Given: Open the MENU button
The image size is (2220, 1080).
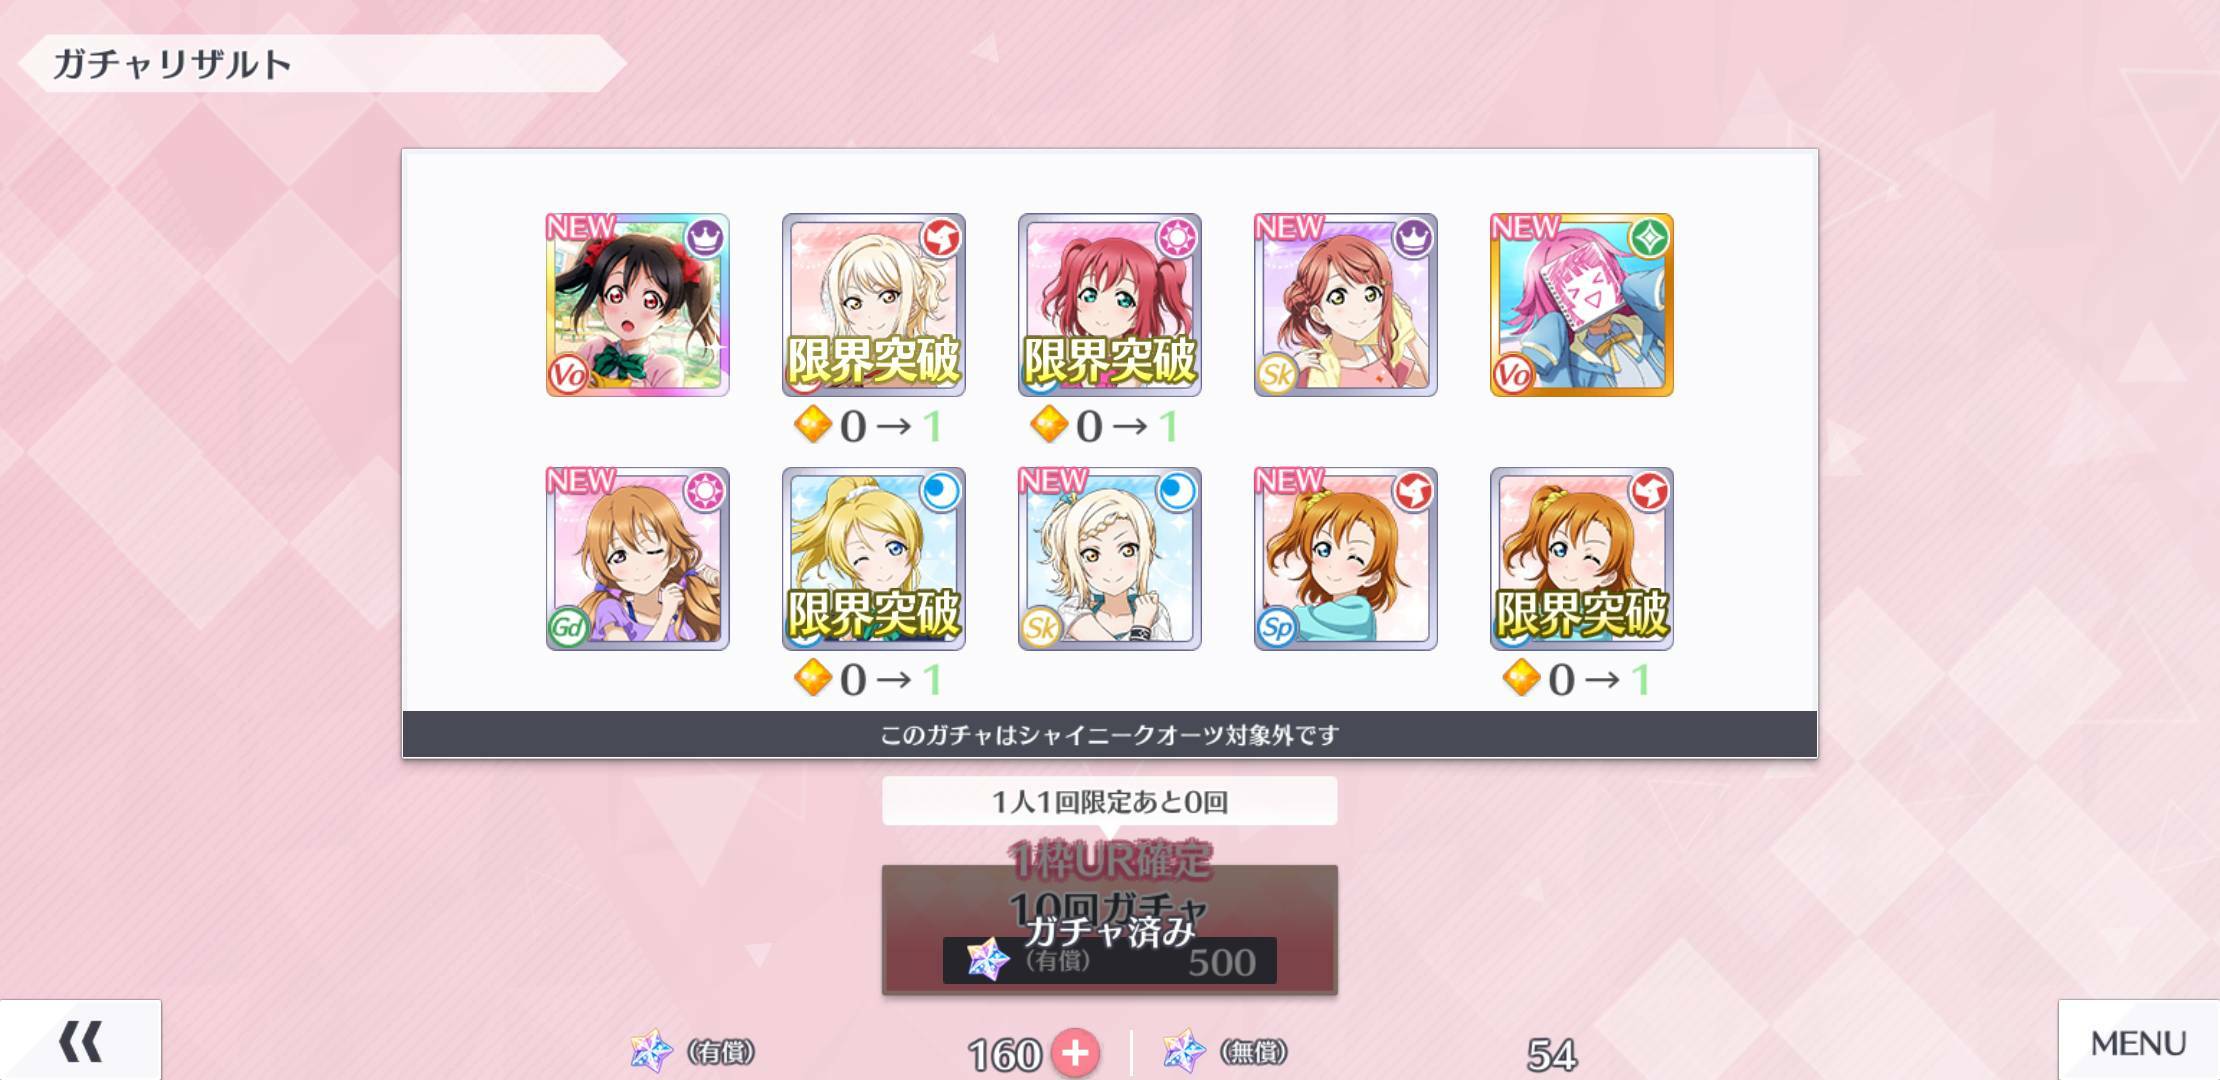Looking at the screenshot, I should pyautogui.click(x=2138, y=1040).
